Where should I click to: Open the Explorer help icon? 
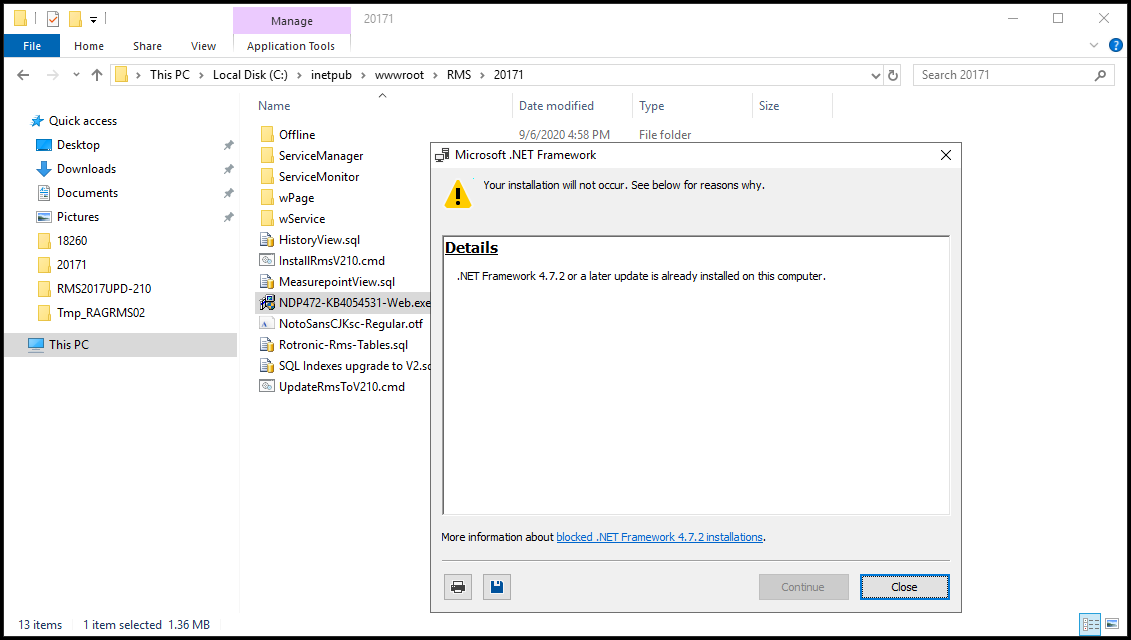point(1115,45)
